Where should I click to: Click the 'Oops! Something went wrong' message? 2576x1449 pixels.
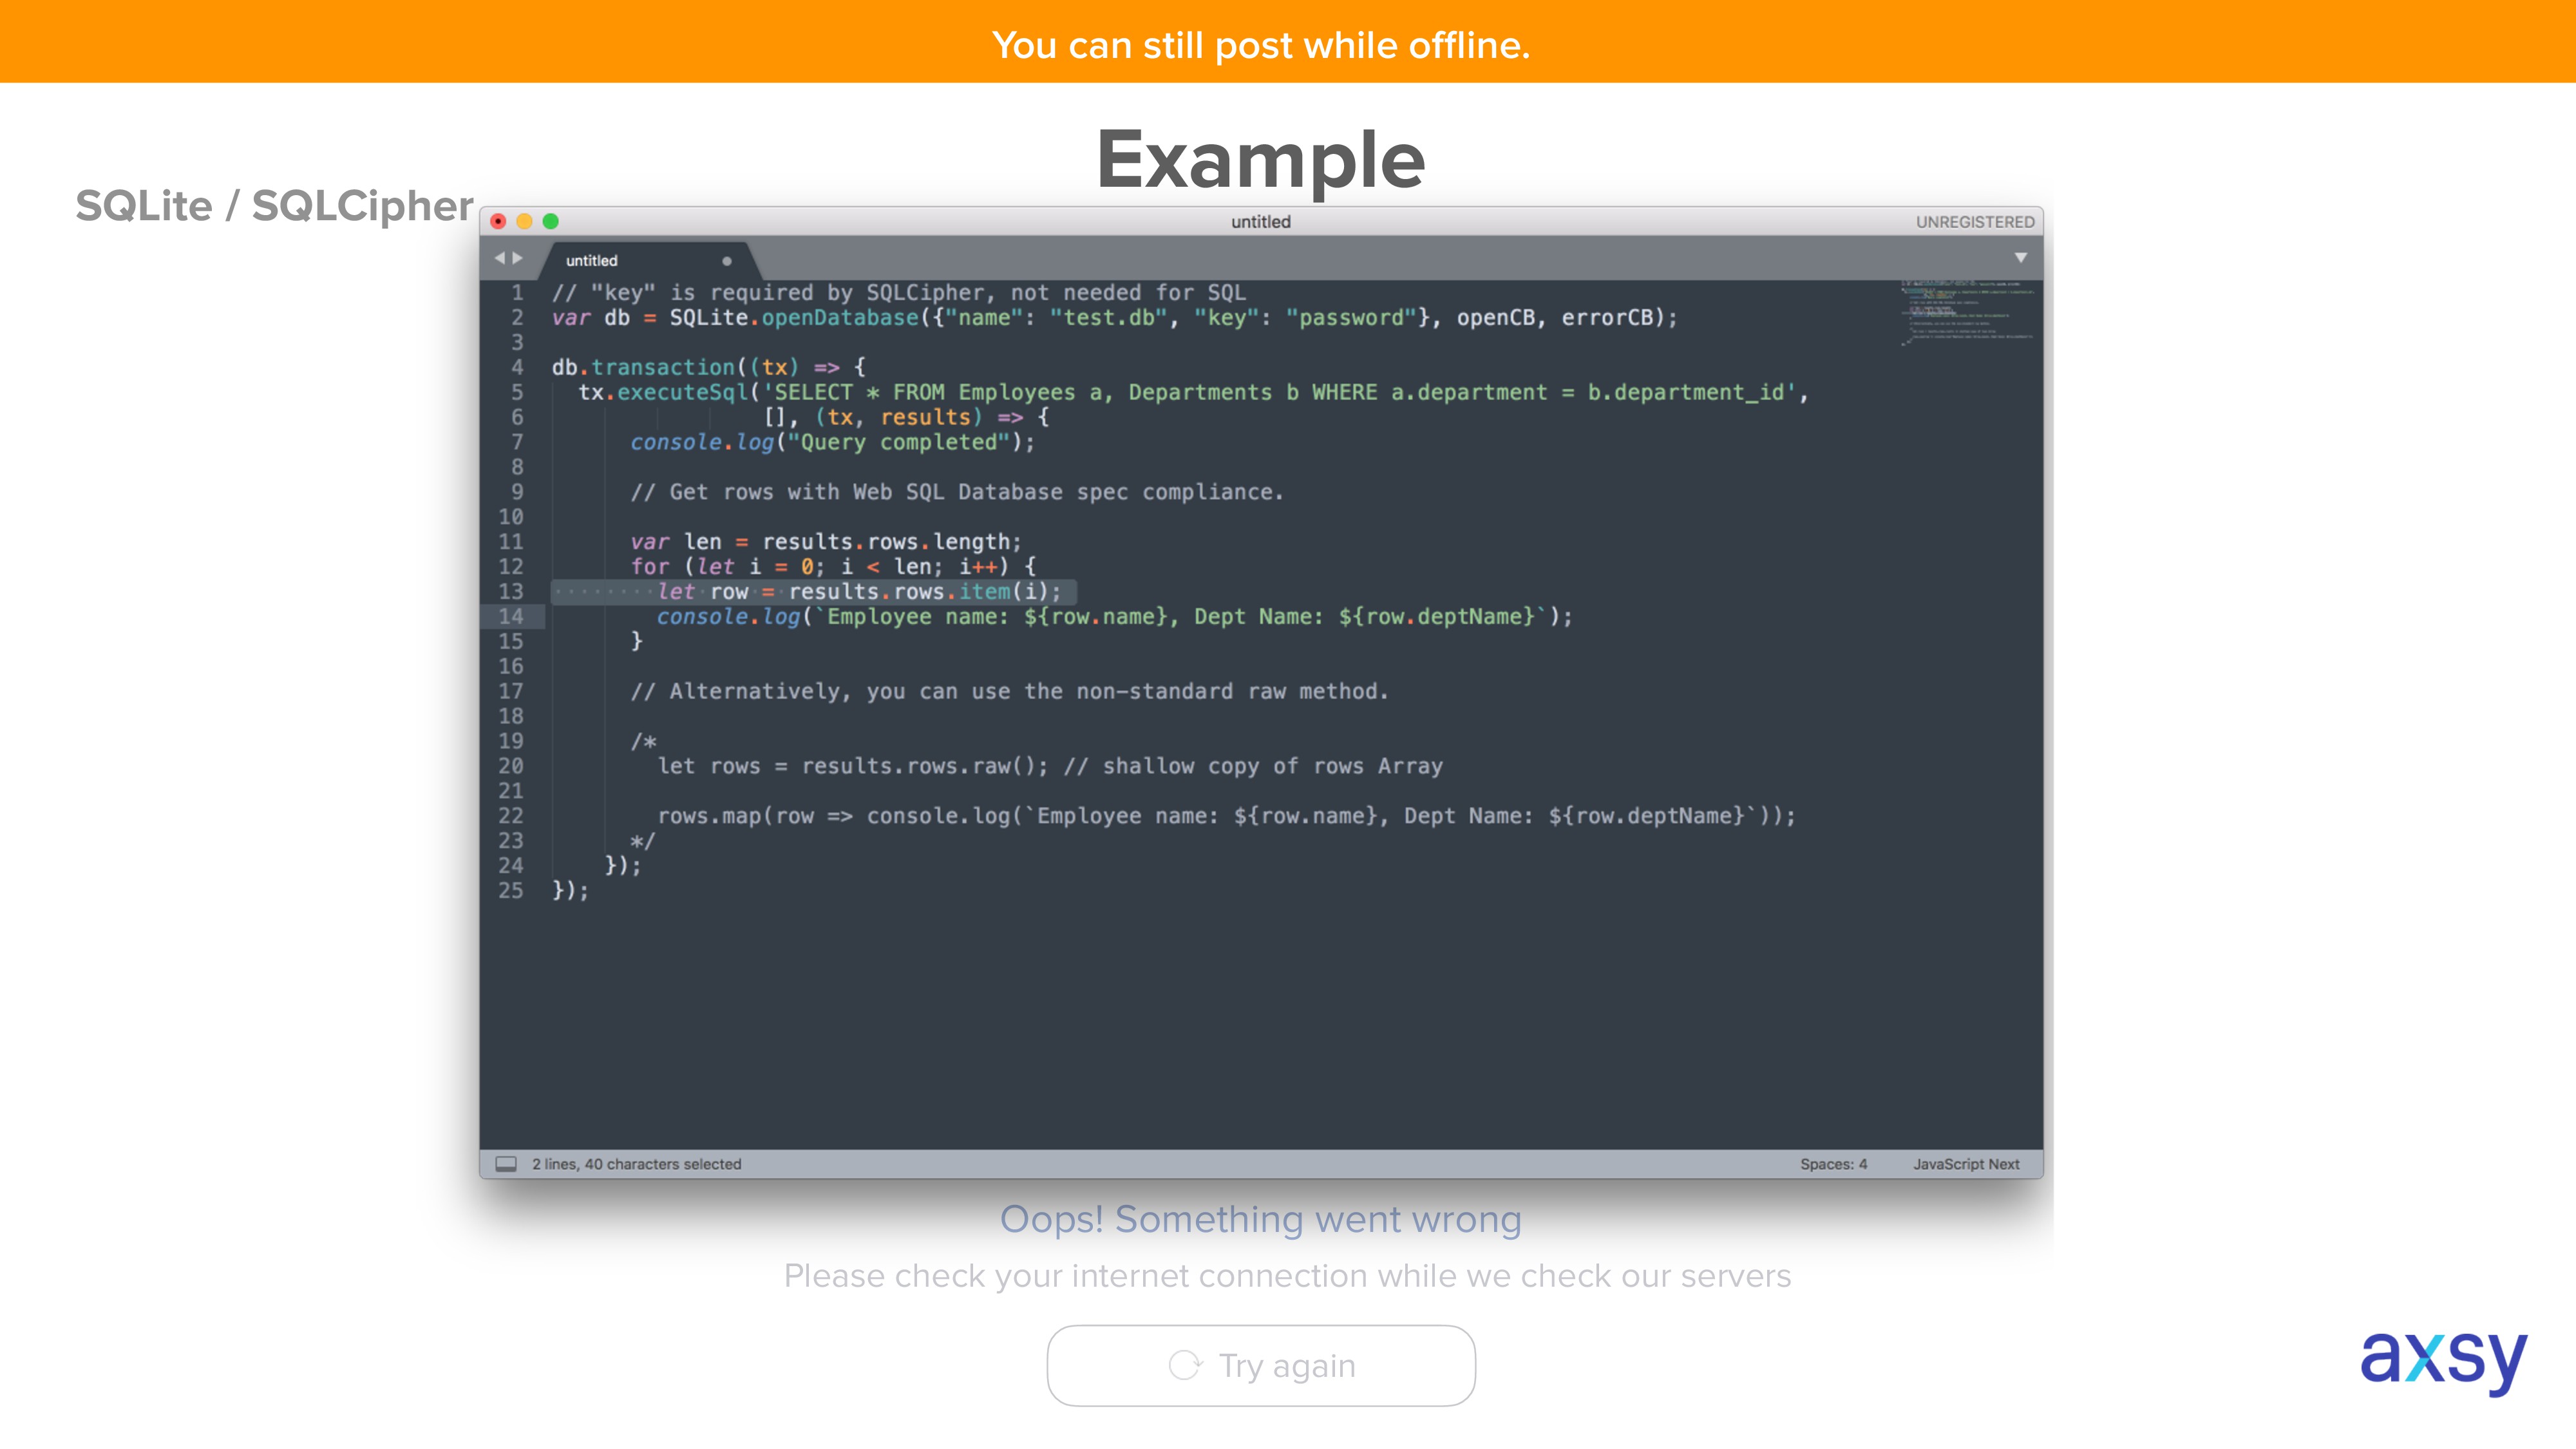[1261, 1219]
